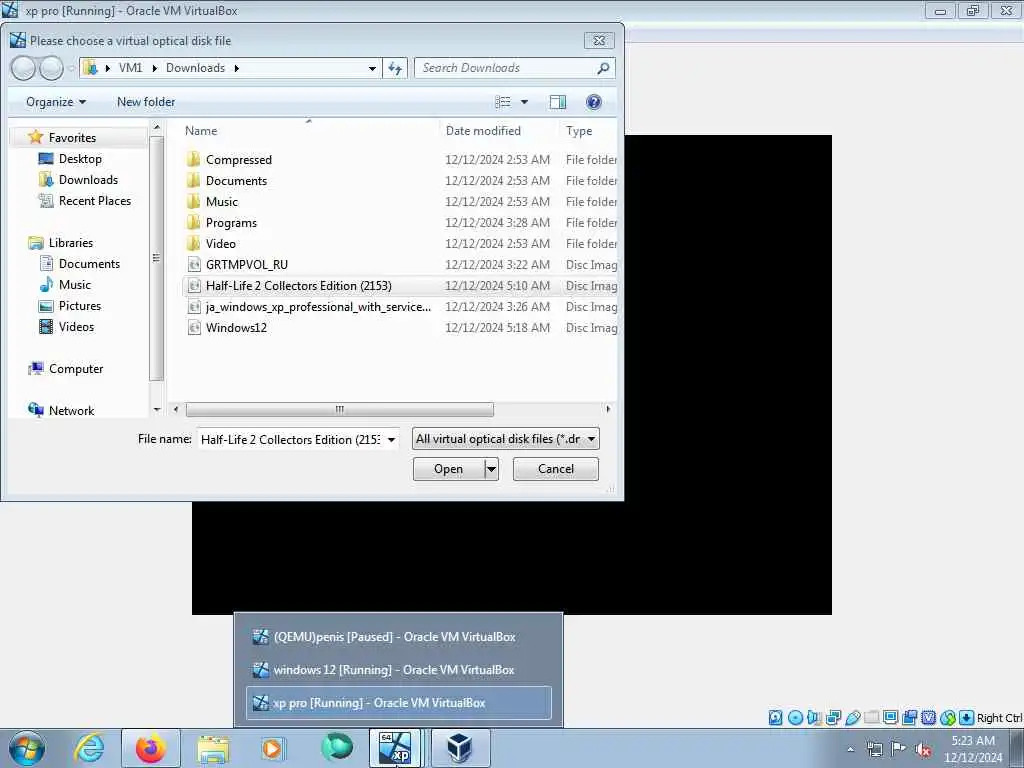Click the VirtualBox recording status indicator
Image resolution: width=1024 pixels, height=768 pixels.
coord(909,718)
